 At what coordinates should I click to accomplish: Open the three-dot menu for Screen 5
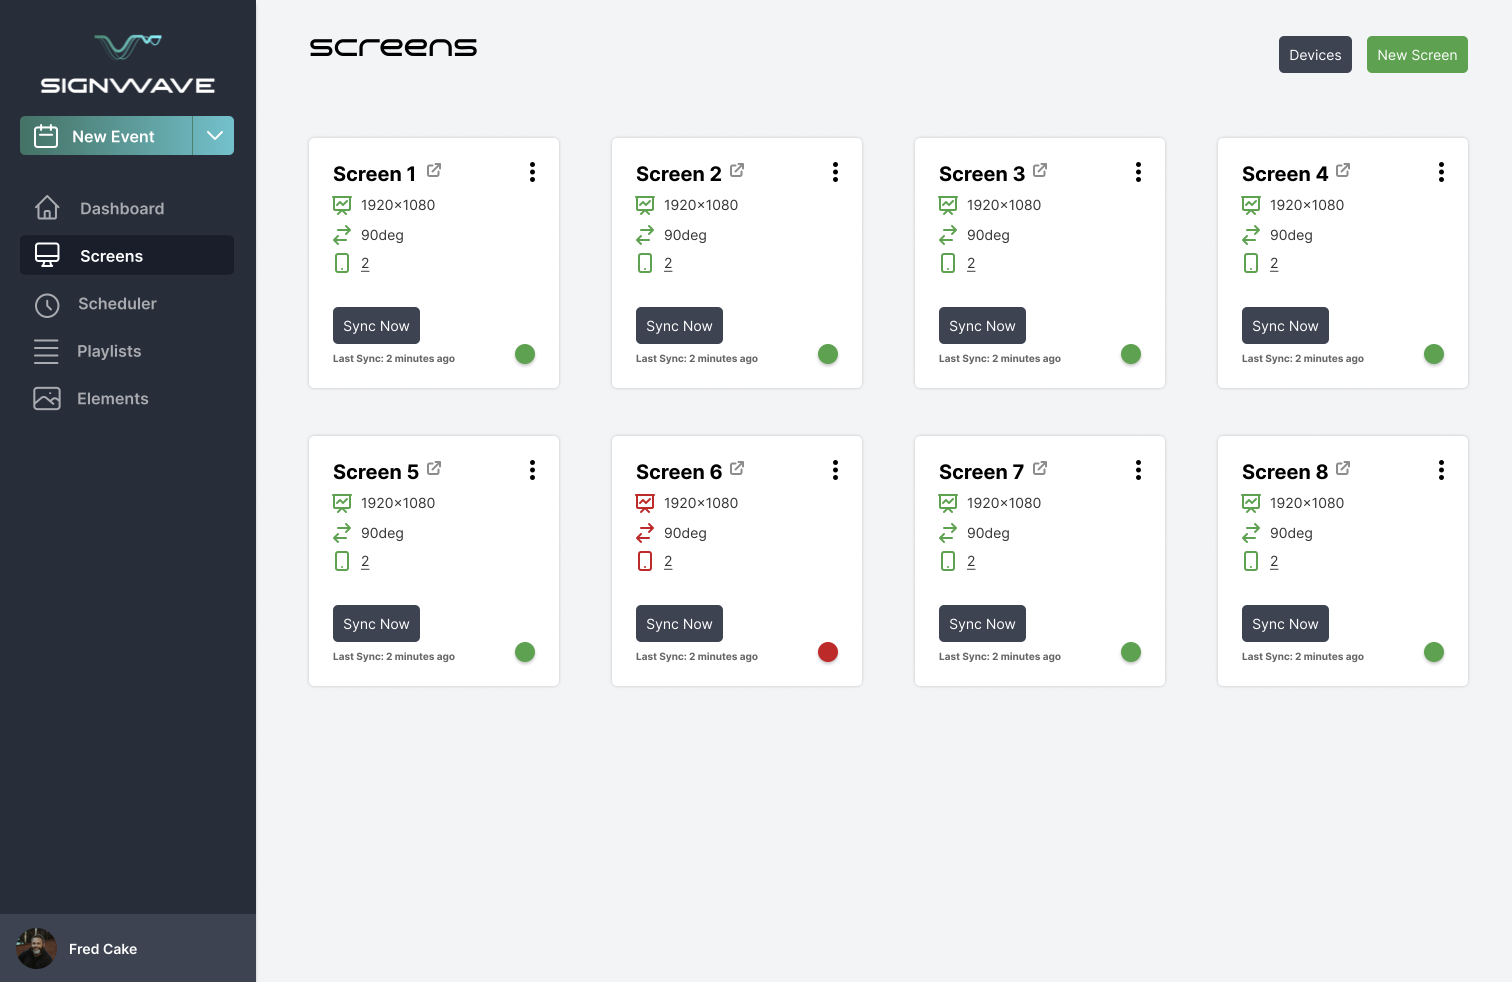point(532,470)
